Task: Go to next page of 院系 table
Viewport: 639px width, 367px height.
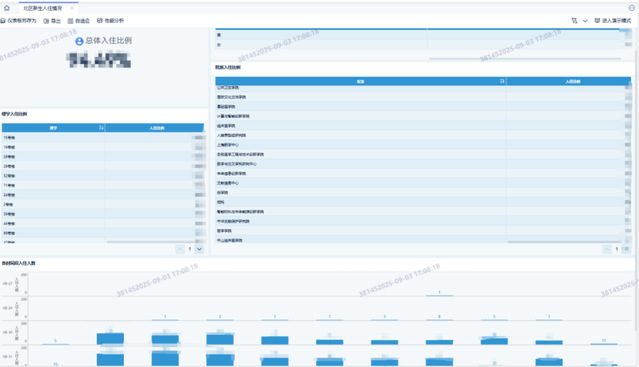Action: coord(626,249)
